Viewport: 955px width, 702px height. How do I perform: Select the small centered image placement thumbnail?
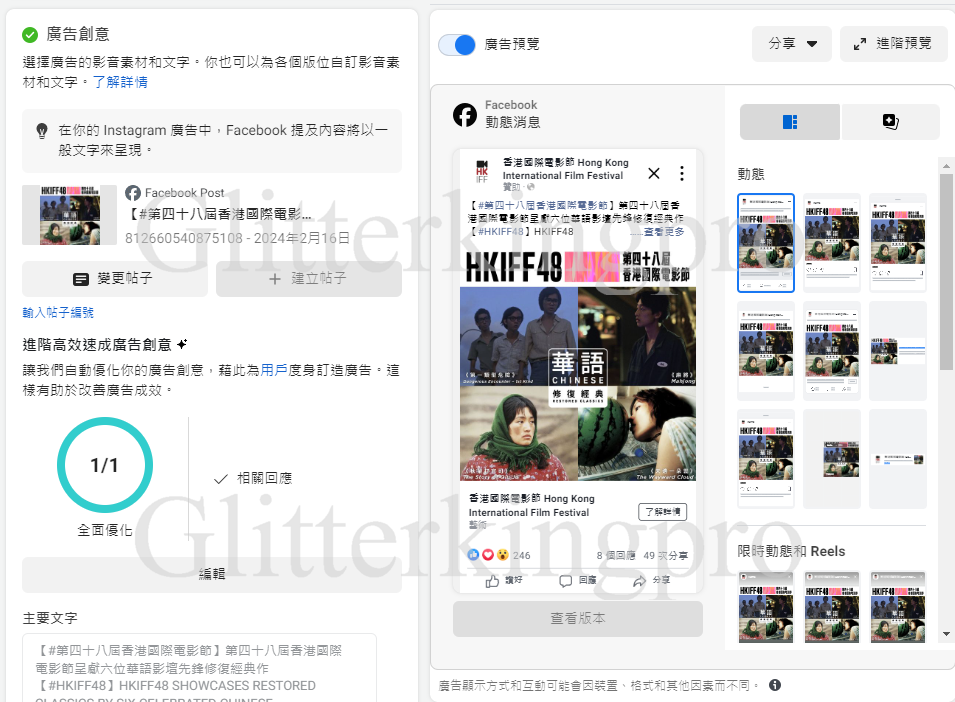831,458
